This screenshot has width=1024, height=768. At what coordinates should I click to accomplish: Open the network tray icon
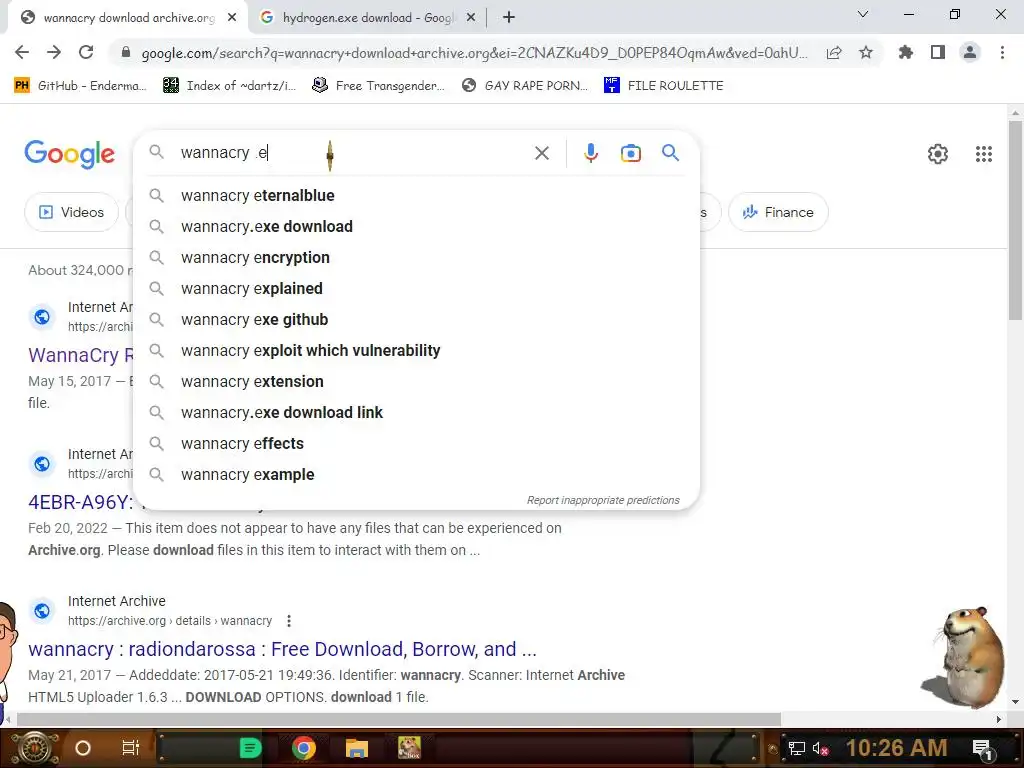[x=797, y=749]
